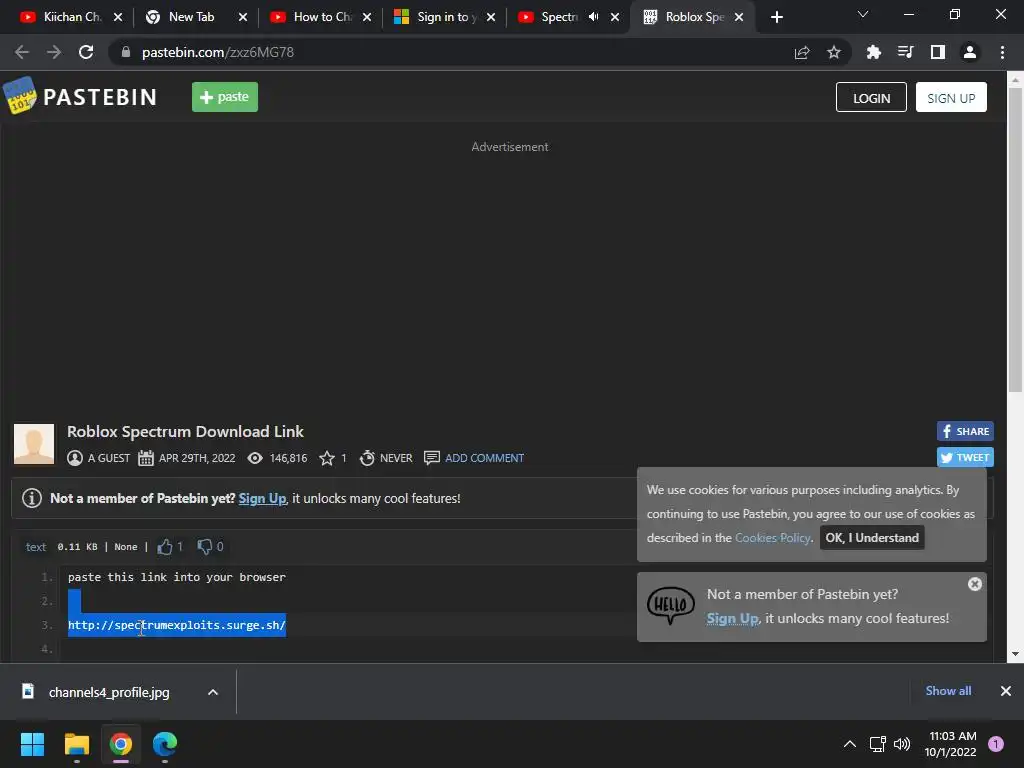This screenshot has width=1024, height=768.
Task: Go back to previous page
Action: (x=22, y=52)
